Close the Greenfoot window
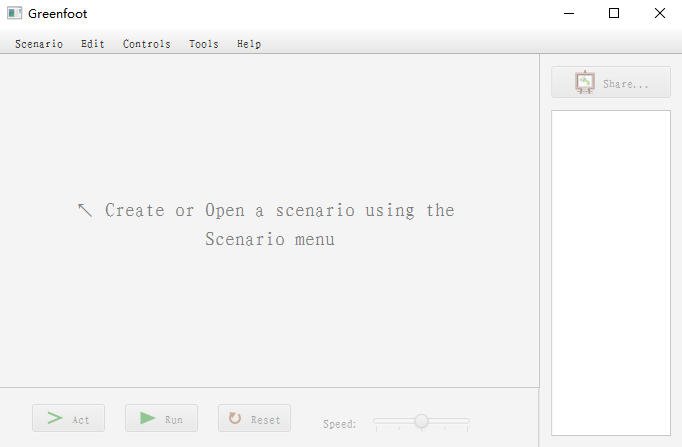The width and height of the screenshot is (682, 447). coord(660,13)
